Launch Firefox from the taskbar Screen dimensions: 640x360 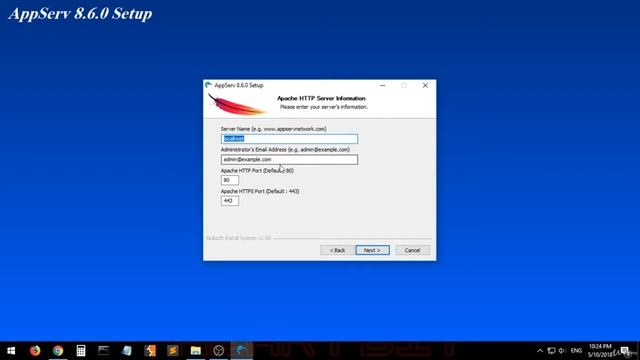pos(35,351)
